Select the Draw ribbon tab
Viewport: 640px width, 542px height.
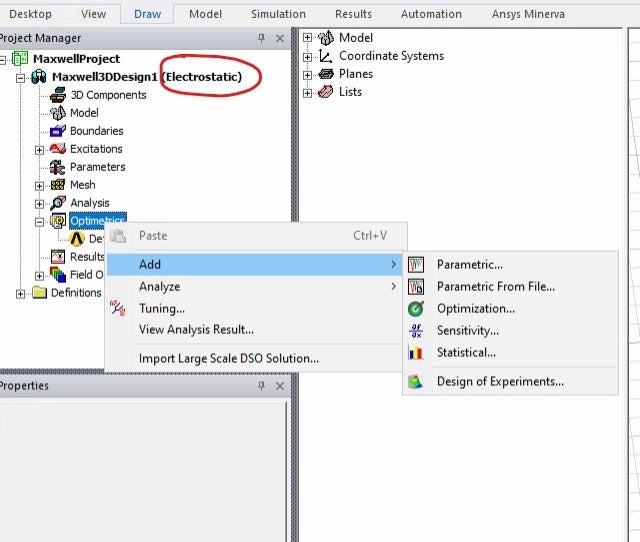147,14
